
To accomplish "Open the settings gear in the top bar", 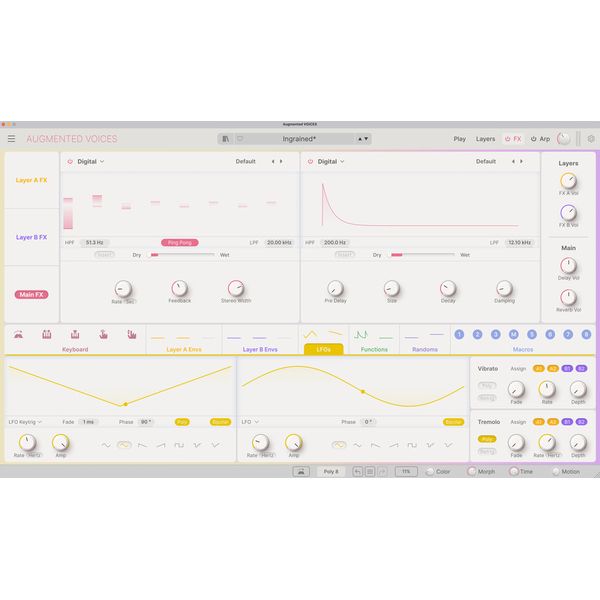I will point(591,139).
